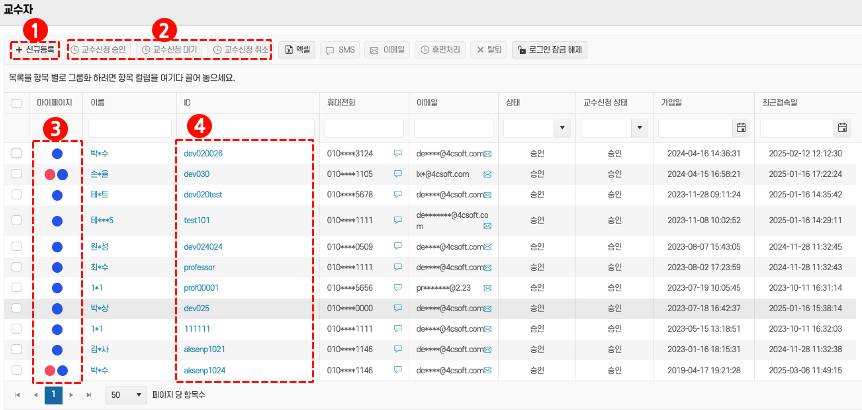Click 로그인 잠금 해제 lock button
Image resolution: width=862 pixels, height=410 pixels.
[x=548, y=49]
